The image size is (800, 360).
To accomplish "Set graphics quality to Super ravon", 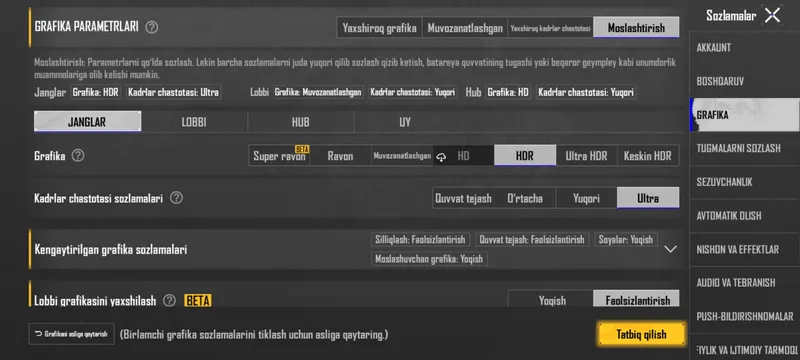I will point(279,156).
